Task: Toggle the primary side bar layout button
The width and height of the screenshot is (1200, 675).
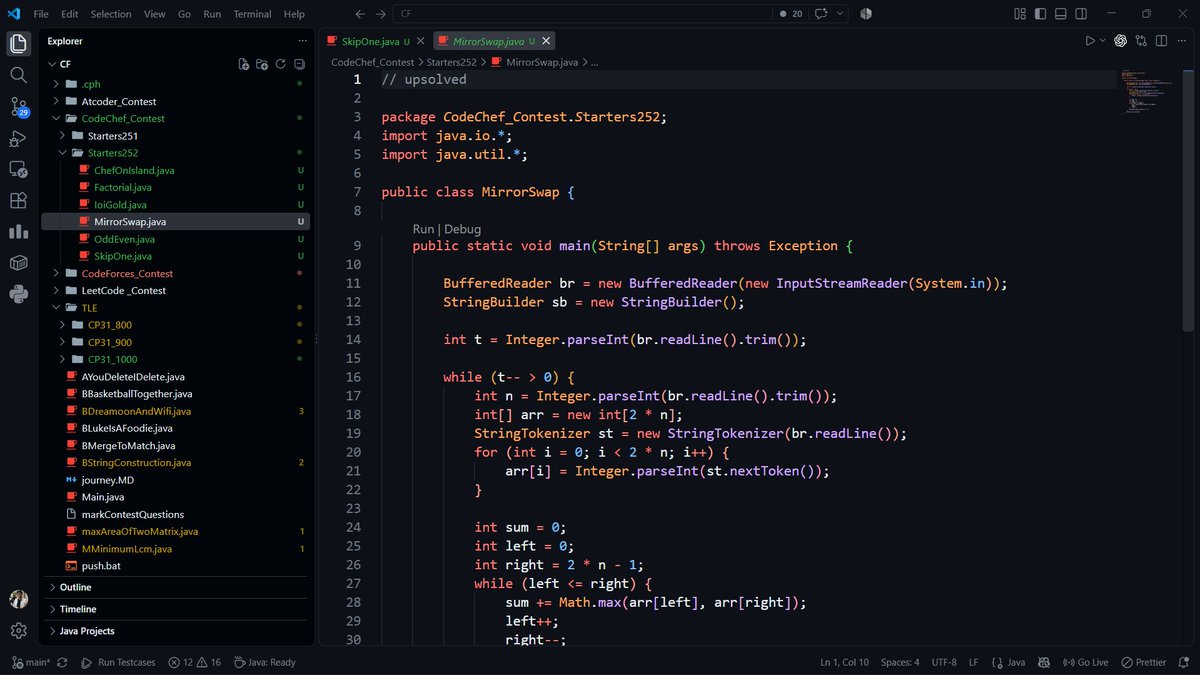Action: pyautogui.click(x=1040, y=14)
